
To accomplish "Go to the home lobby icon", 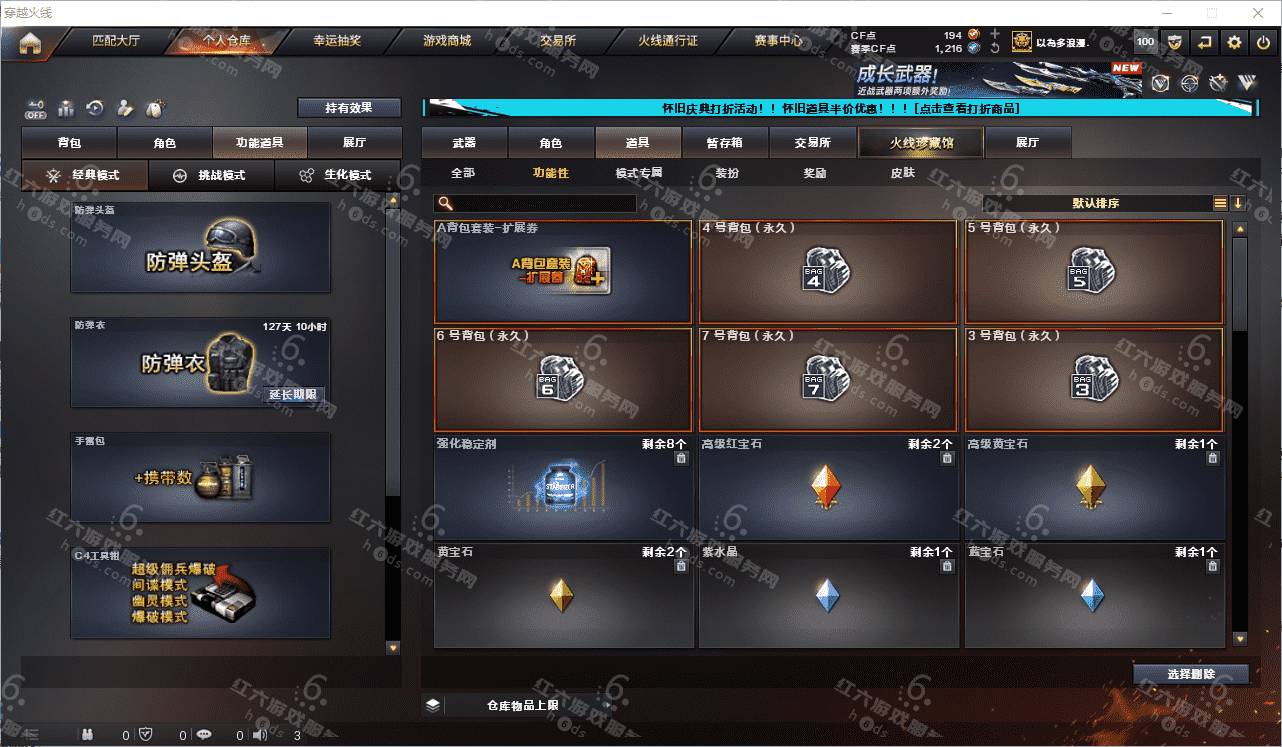I will coord(30,42).
